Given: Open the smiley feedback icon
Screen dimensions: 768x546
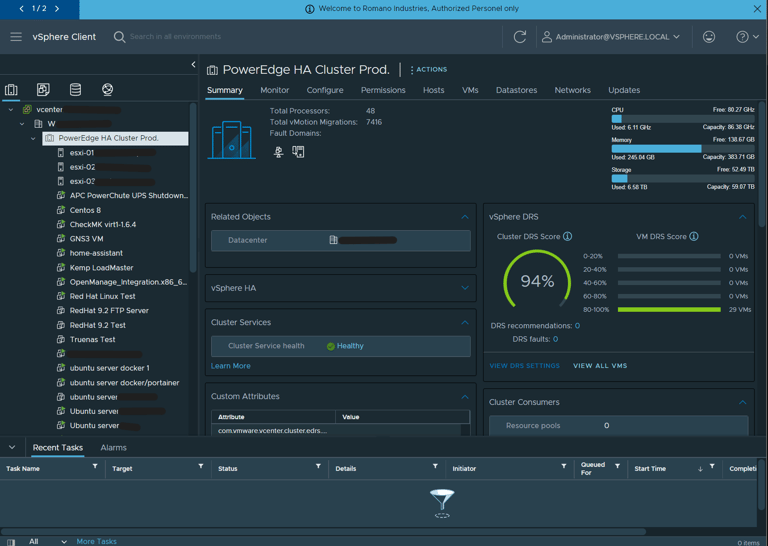Looking at the screenshot, I should pos(709,37).
